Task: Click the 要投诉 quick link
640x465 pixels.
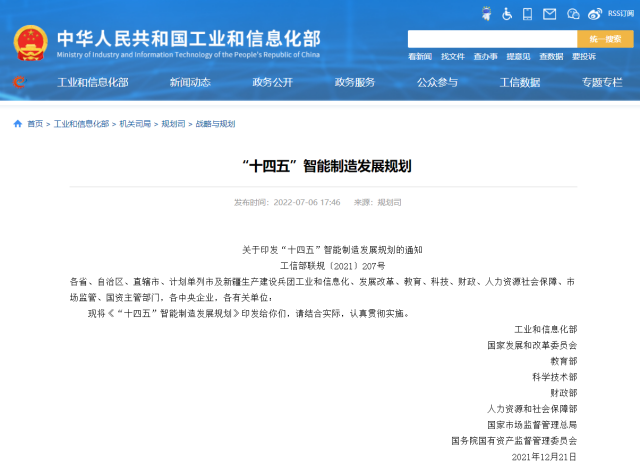Action: click(x=584, y=57)
